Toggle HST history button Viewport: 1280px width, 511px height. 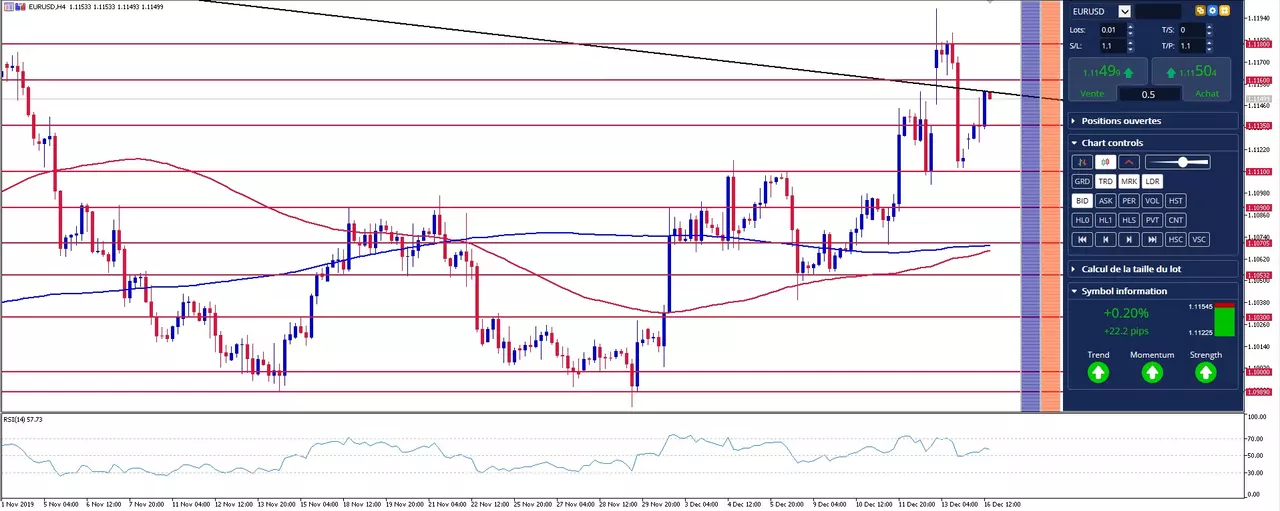(x=1176, y=201)
